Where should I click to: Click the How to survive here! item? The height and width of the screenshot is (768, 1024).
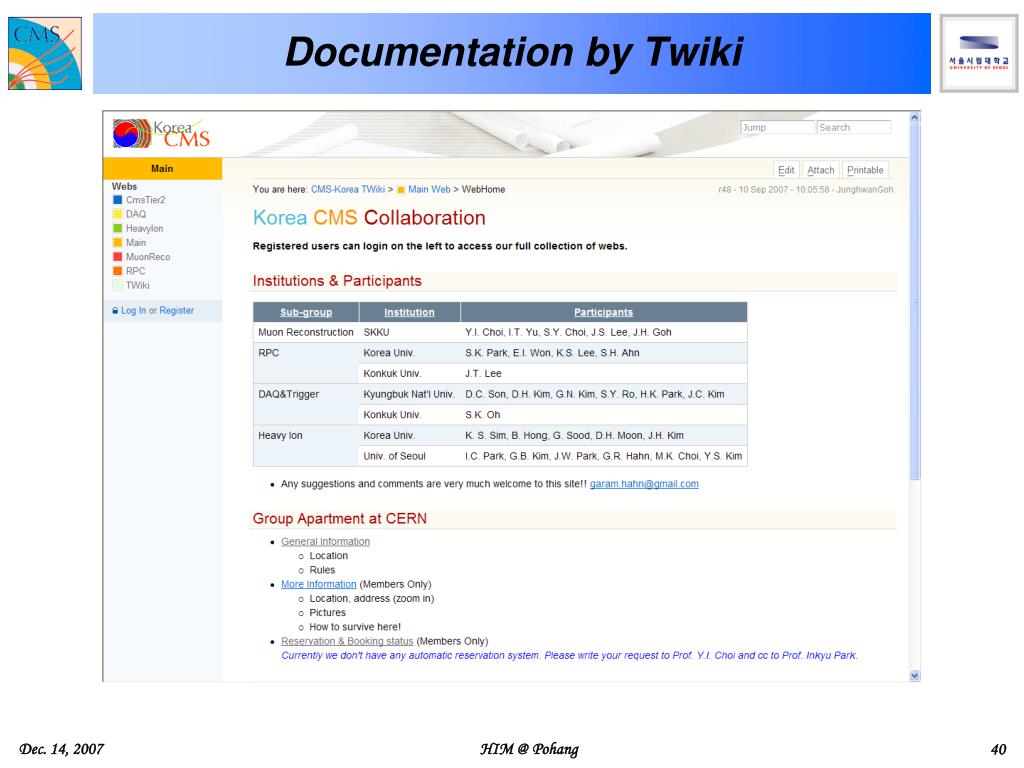355,627
